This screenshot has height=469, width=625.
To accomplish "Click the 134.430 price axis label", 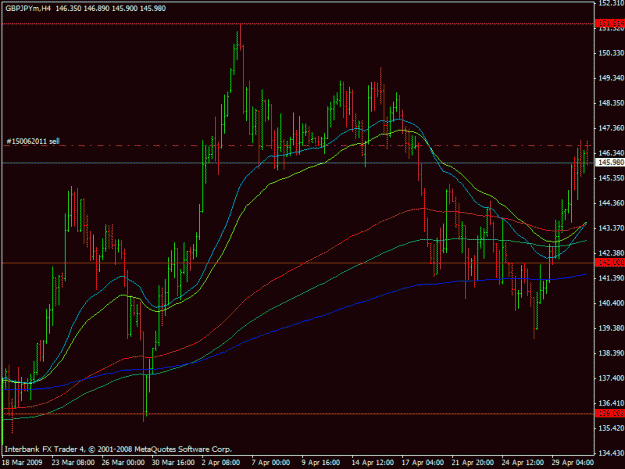I will [611, 453].
